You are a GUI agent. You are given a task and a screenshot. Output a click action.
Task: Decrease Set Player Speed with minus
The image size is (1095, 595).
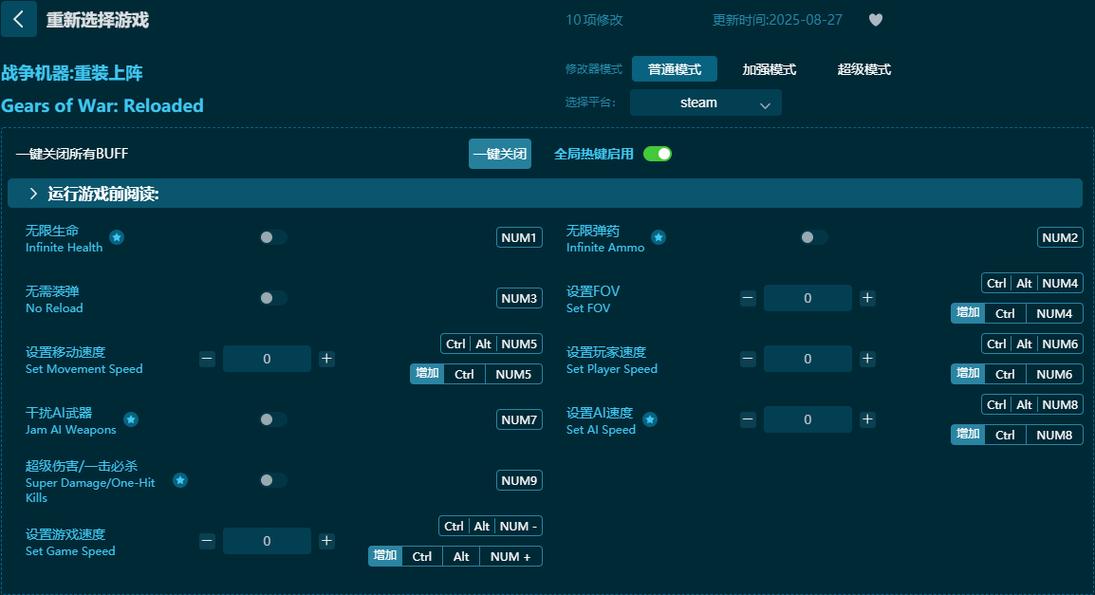tap(747, 359)
